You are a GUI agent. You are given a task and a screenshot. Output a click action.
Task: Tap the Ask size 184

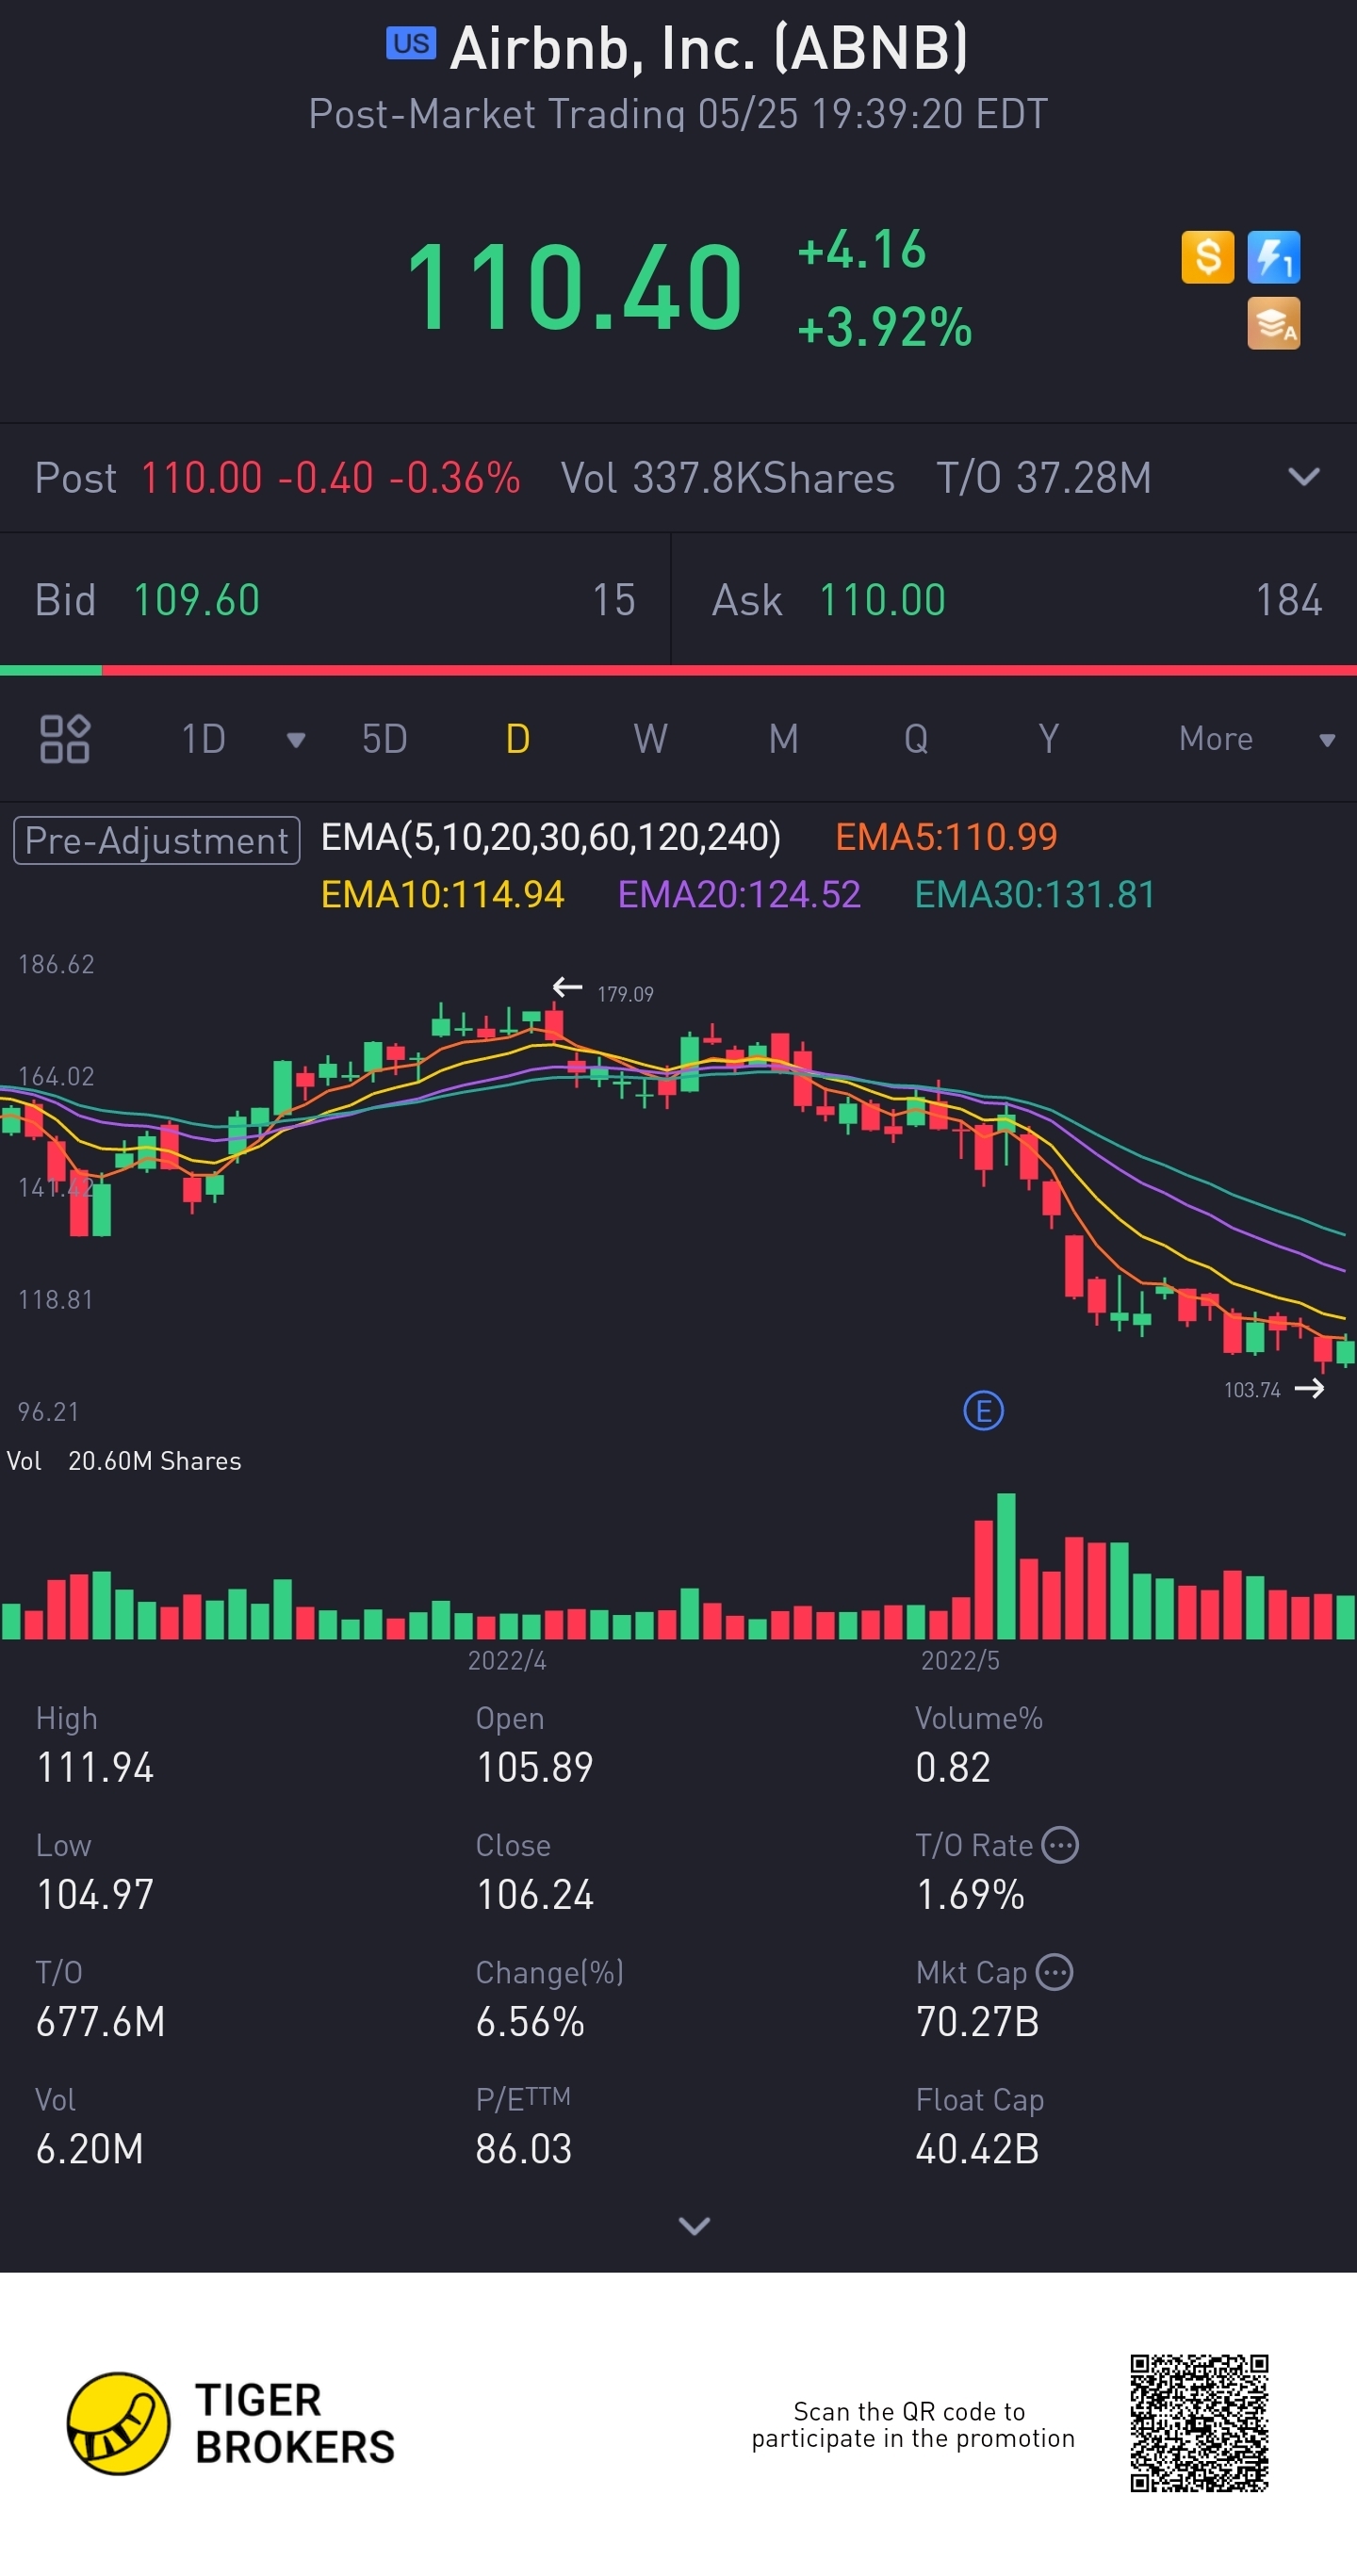click(1288, 600)
